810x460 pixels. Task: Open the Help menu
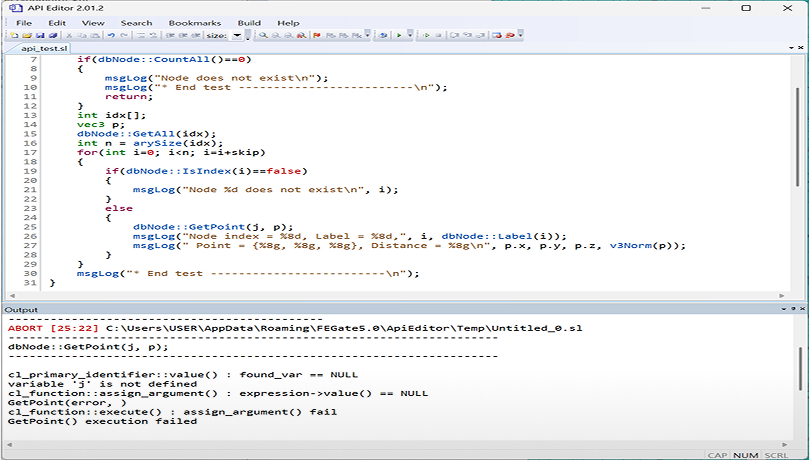288,22
